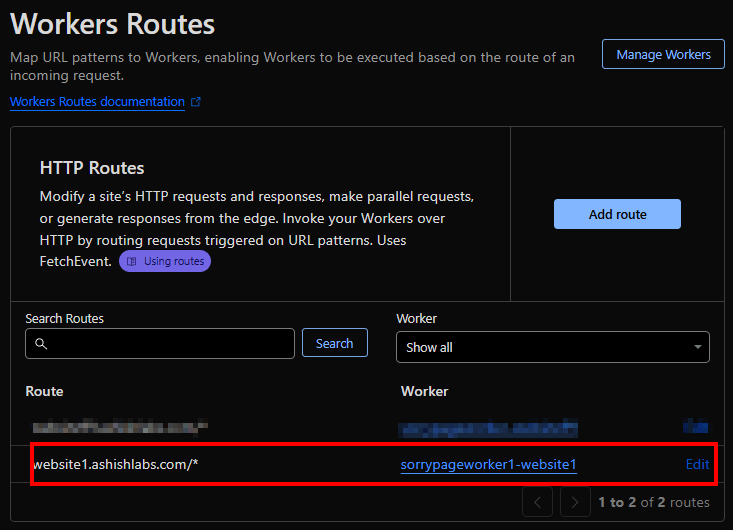Image resolution: width=733 pixels, height=530 pixels.
Task: Open the sorrypageworker1-website1 worker link
Action: (488, 464)
